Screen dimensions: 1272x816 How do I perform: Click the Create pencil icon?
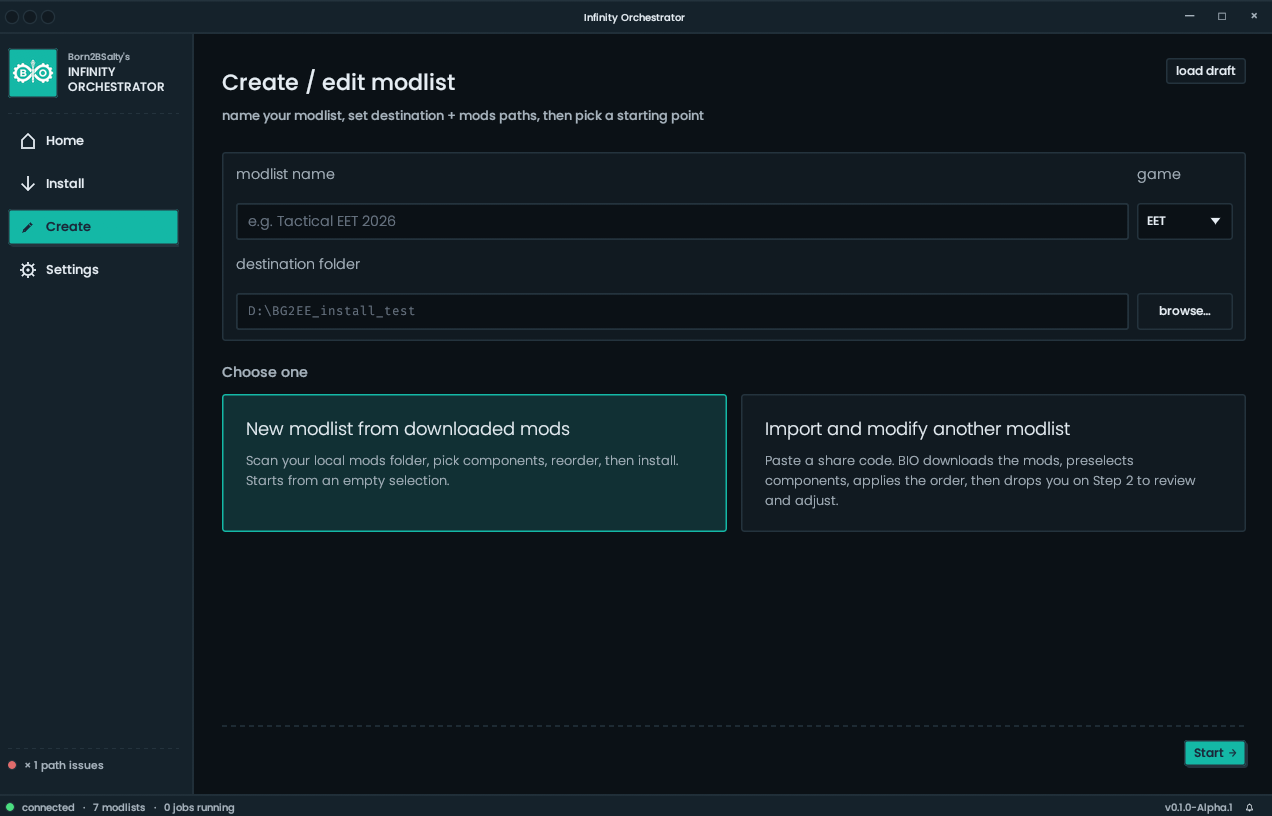tap(28, 227)
